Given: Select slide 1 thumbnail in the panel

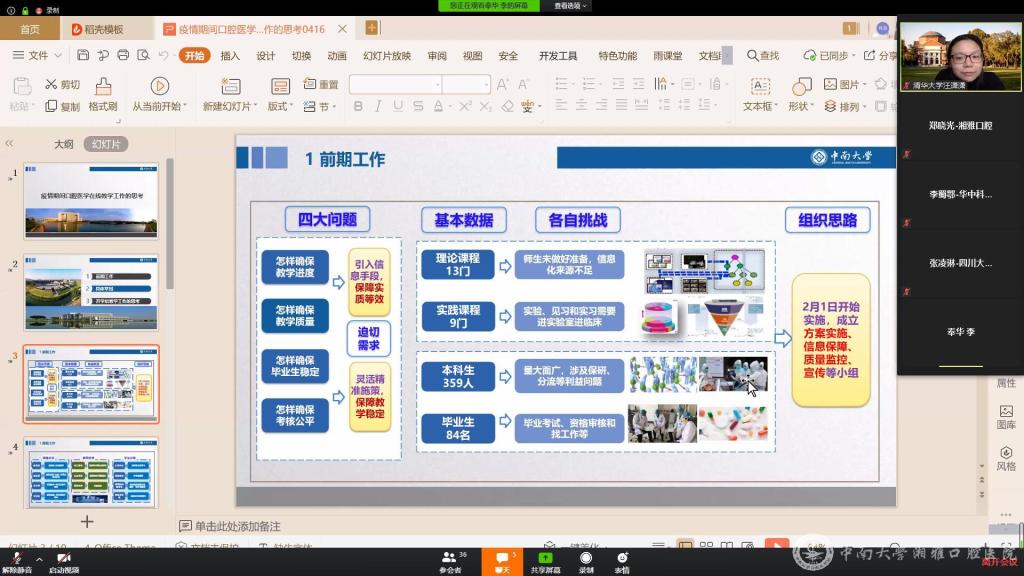Looking at the screenshot, I should 91,201.
